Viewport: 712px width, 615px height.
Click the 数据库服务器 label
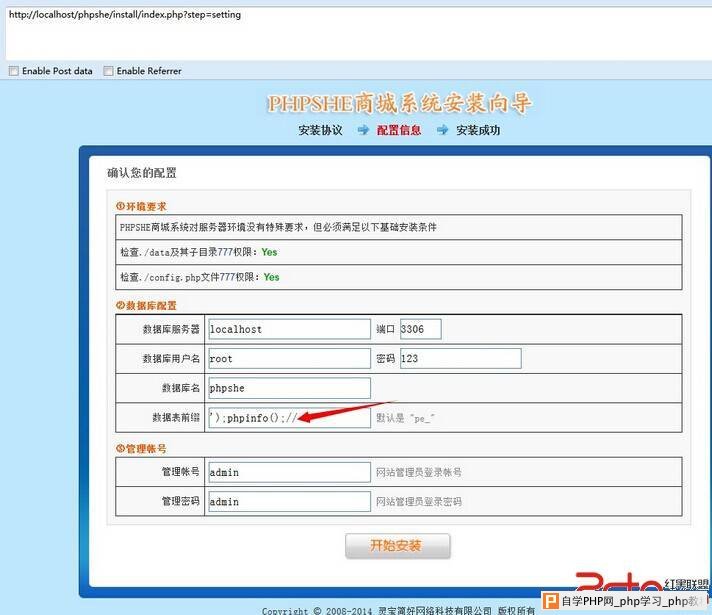[x=171, y=329]
